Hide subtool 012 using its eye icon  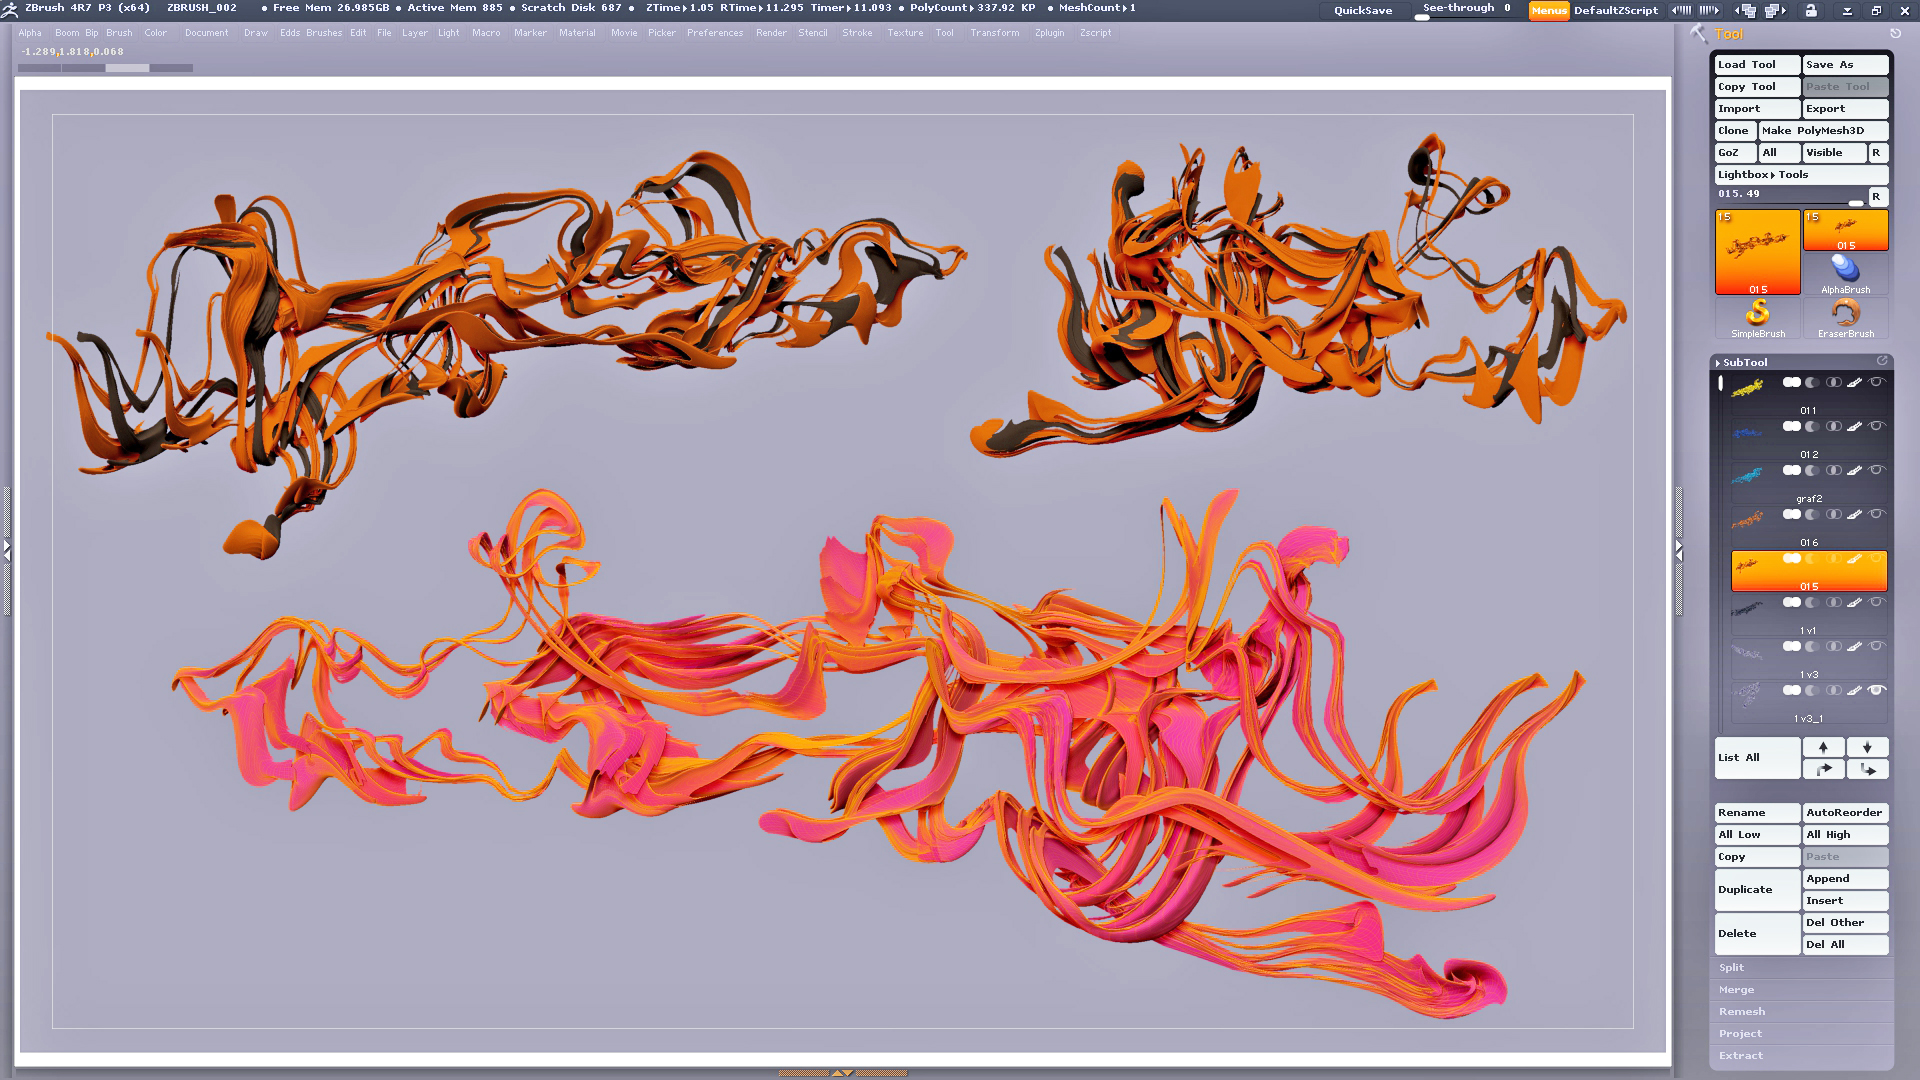coord(1877,427)
